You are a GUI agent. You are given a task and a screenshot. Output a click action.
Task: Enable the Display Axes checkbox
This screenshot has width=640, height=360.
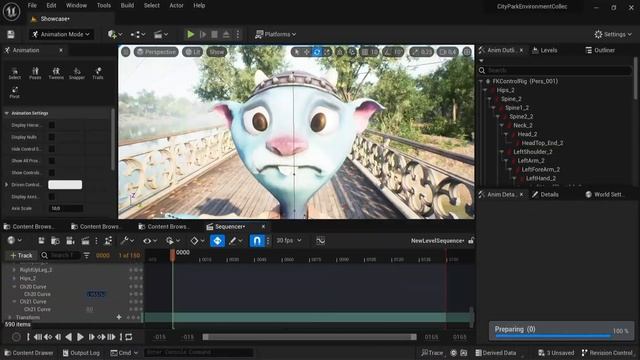(x=52, y=197)
